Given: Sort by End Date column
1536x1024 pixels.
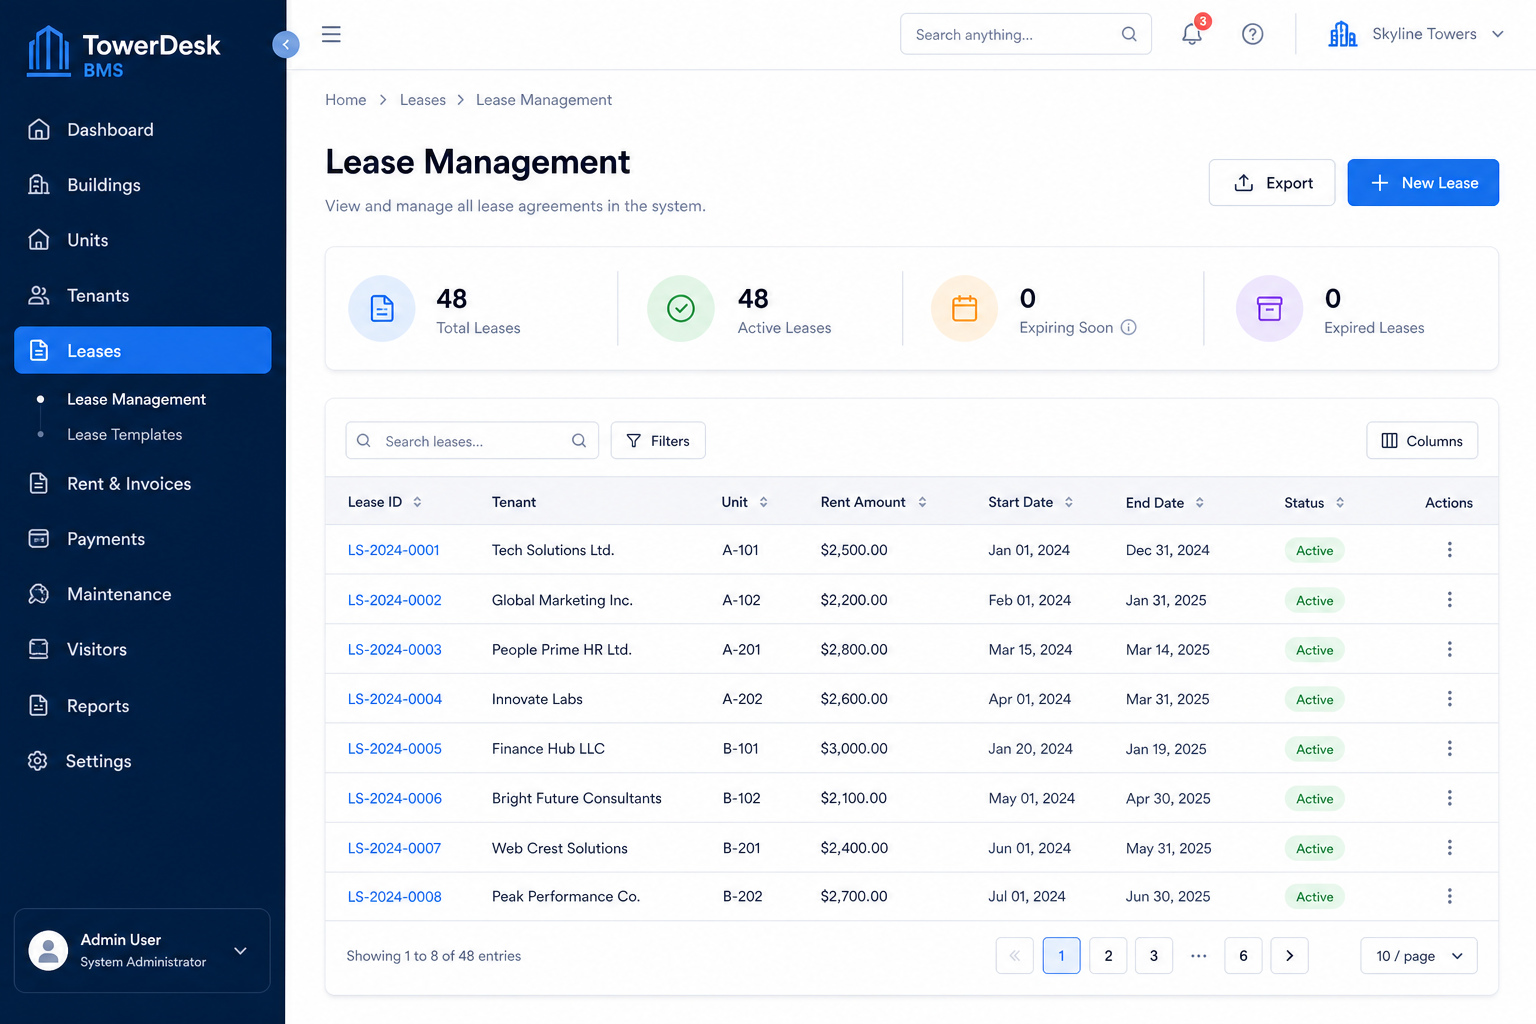Looking at the screenshot, I should tap(1199, 502).
